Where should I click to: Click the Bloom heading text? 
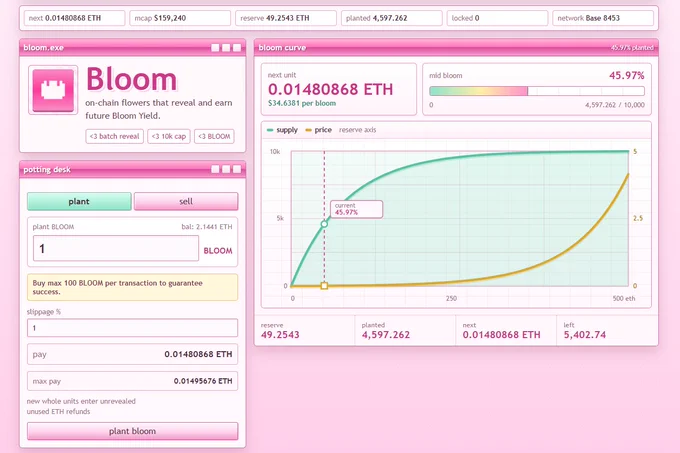pos(132,79)
